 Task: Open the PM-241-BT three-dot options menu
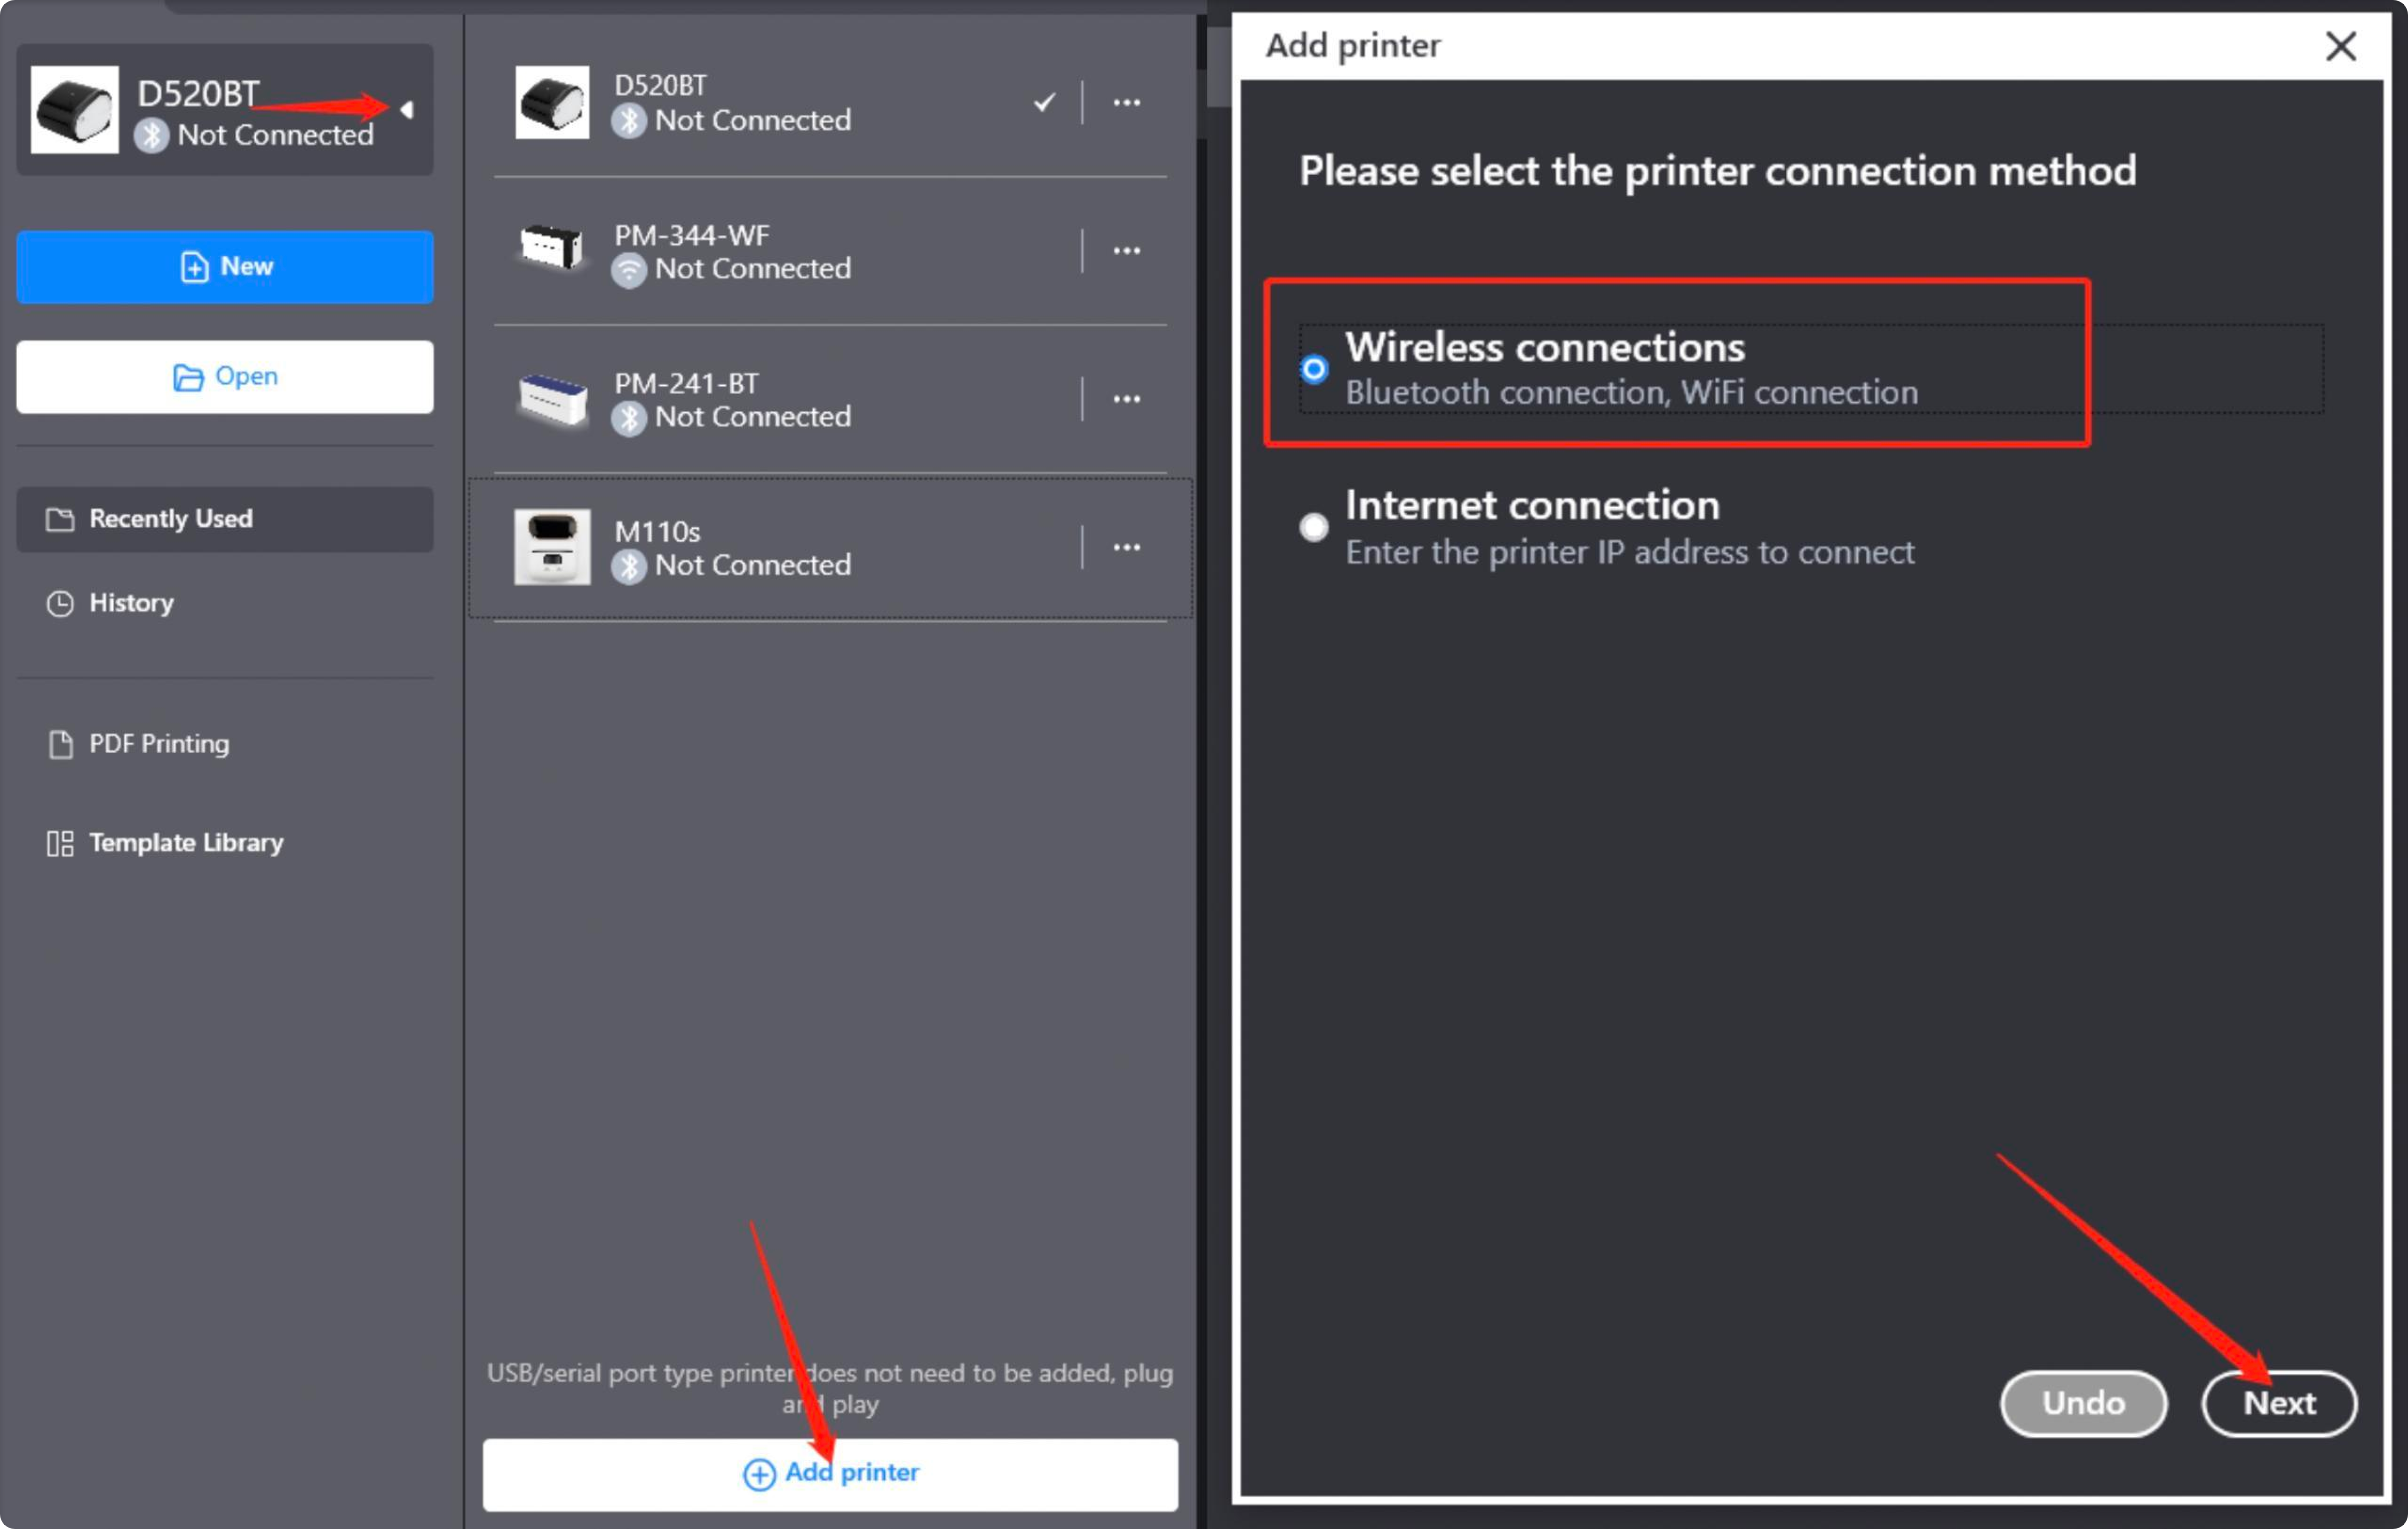(1126, 398)
